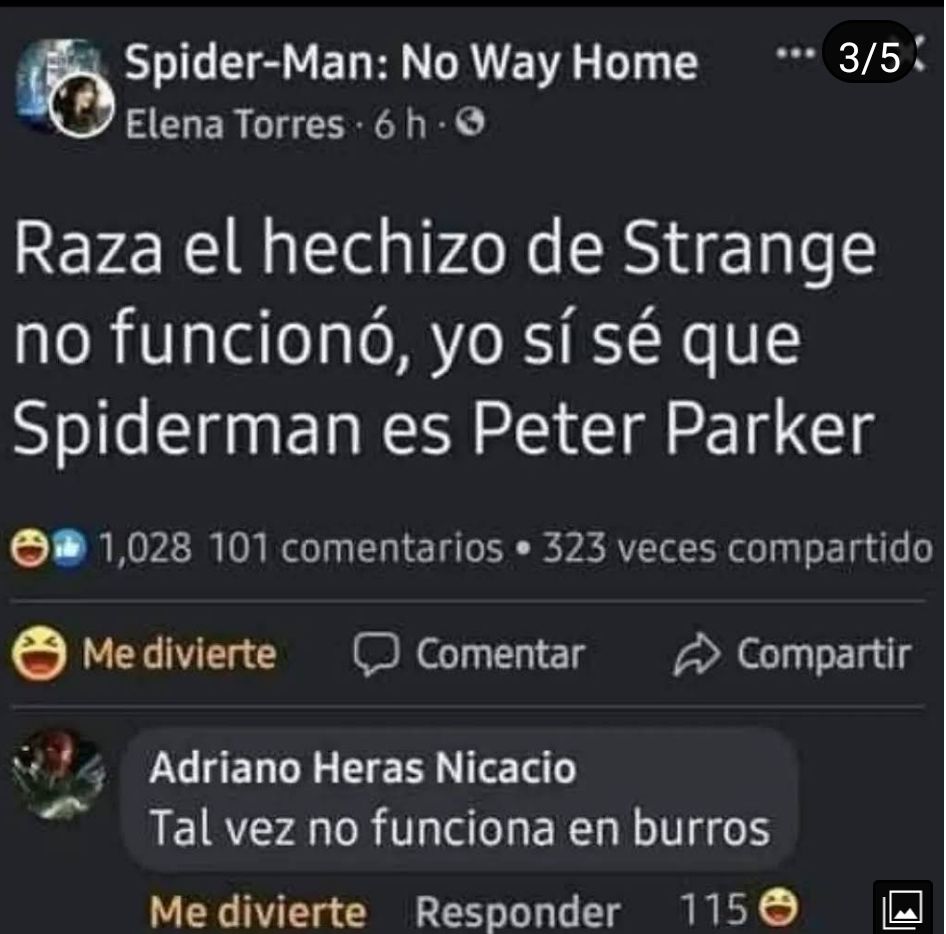Click the 3/5 image counter badge

point(869,57)
